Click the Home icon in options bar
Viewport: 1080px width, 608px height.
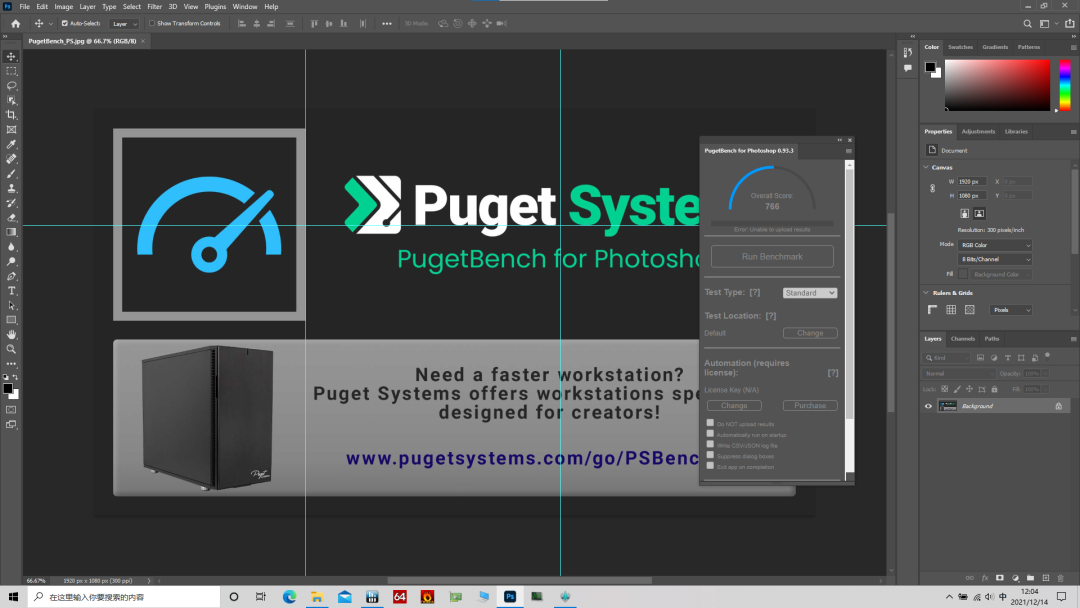click(x=15, y=23)
